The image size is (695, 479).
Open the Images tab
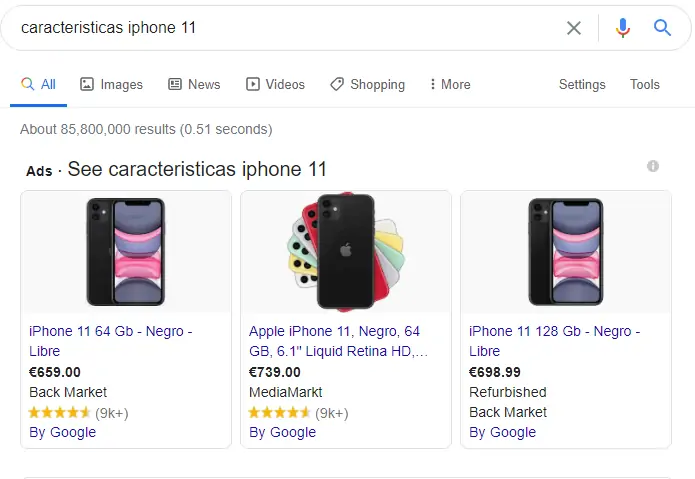point(111,85)
